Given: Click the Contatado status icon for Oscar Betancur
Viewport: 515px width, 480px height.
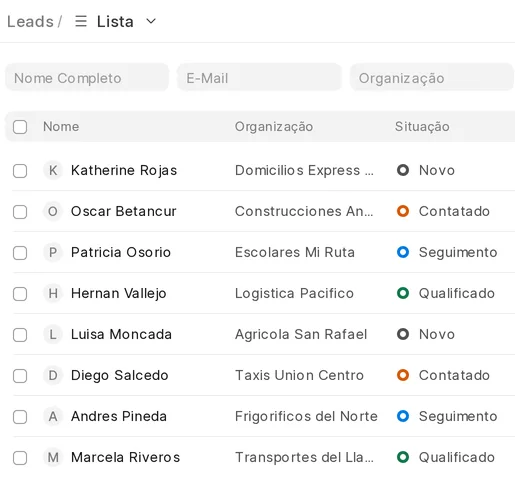Looking at the screenshot, I should [x=403, y=211].
